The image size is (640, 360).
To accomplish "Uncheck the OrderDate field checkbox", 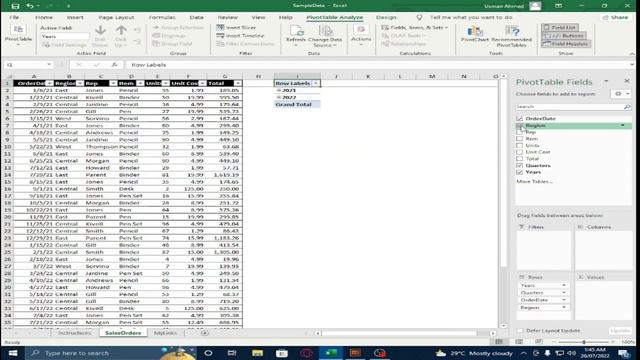I will click(520, 118).
